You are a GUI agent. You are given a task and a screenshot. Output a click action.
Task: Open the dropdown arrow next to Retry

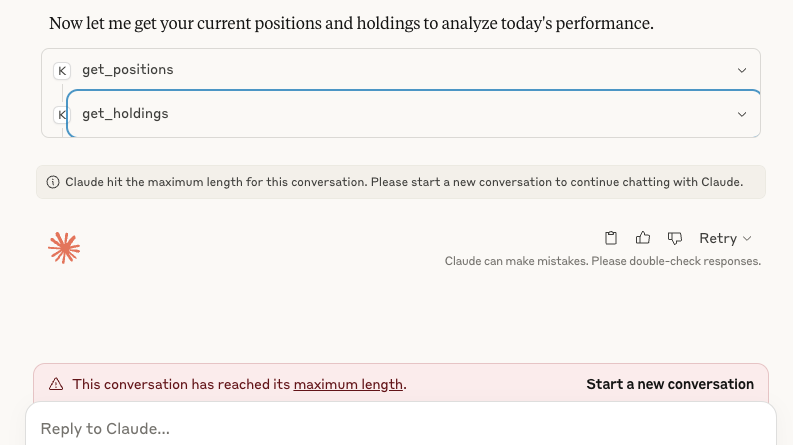pos(747,238)
